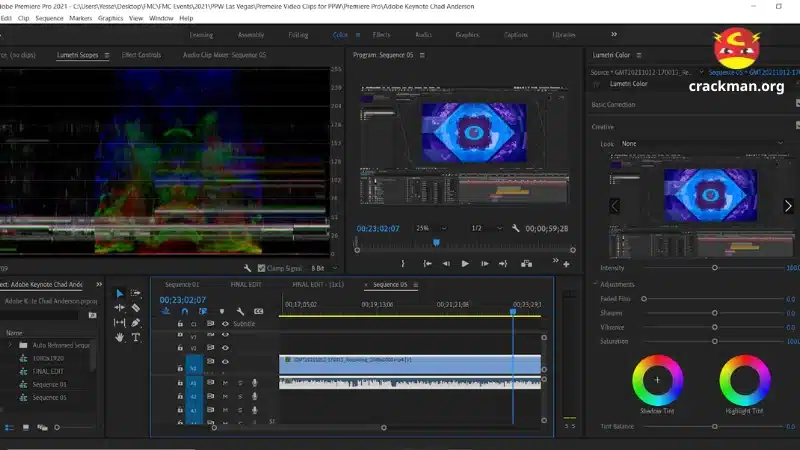
Task: Open the Look None dropdown
Action: [702, 144]
